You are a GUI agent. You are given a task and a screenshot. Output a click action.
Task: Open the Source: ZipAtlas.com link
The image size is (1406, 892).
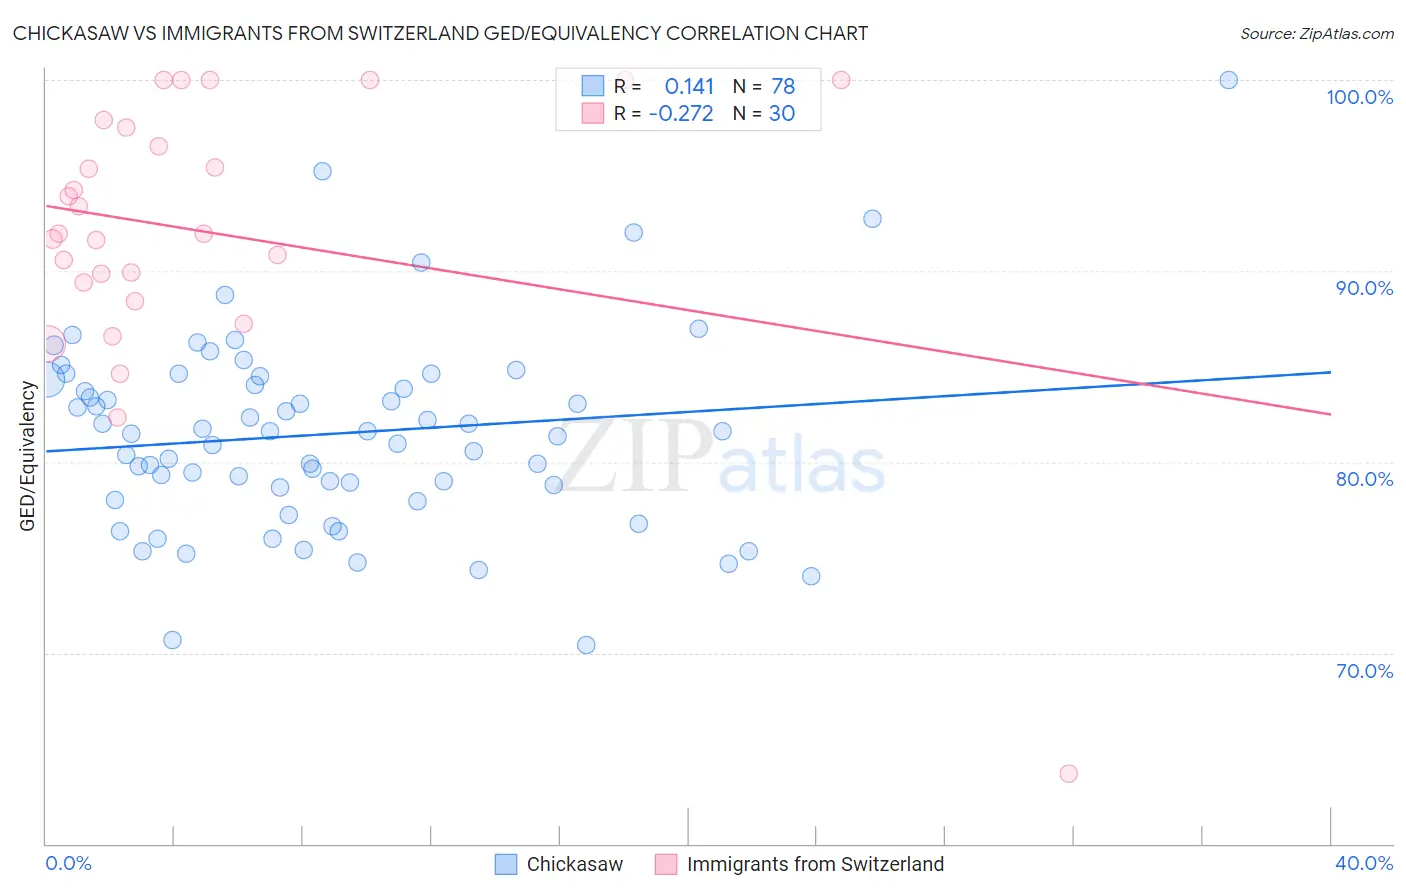1317,33
